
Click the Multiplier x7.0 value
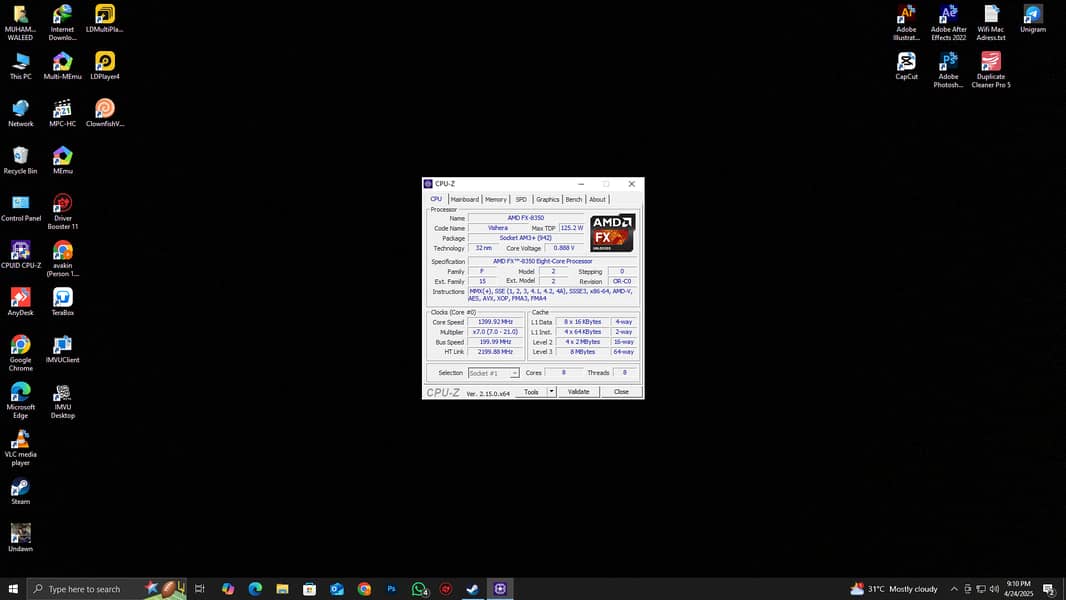pos(495,332)
